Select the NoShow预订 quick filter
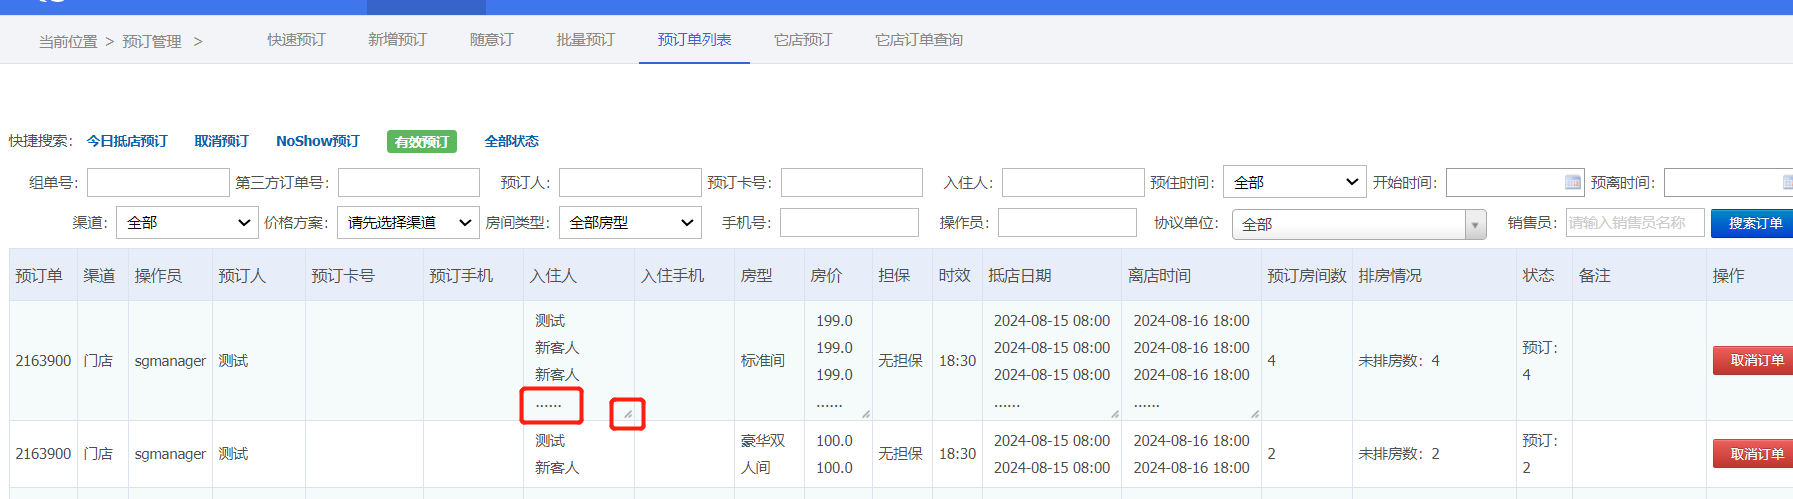Image resolution: width=1793 pixels, height=499 pixels. [x=318, y=141]
